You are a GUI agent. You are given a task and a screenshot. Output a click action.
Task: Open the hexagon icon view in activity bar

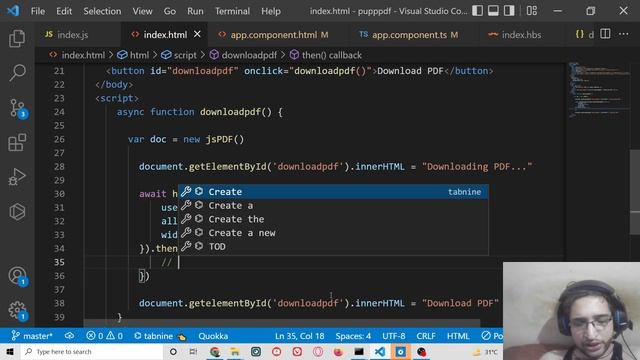pos(17,211)
